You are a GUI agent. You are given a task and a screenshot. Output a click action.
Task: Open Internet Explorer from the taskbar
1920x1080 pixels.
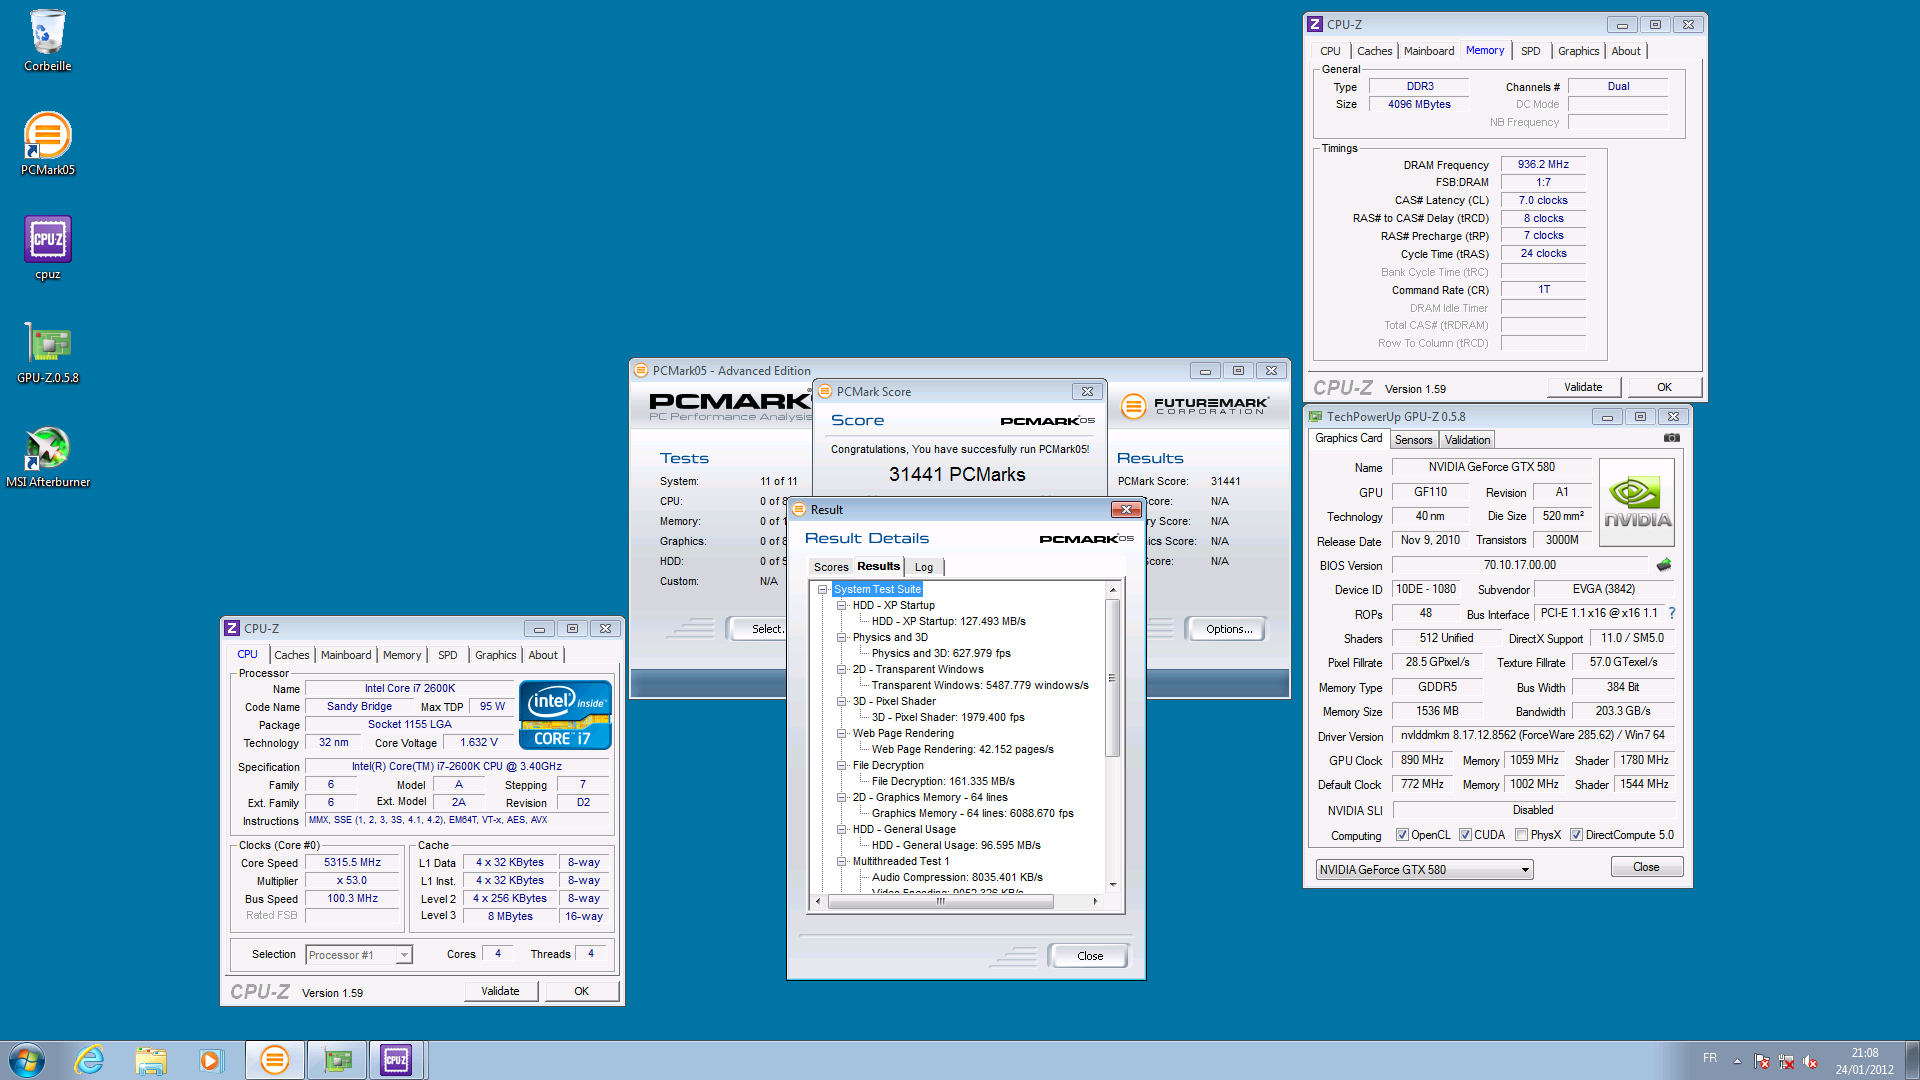(90, 1060)
